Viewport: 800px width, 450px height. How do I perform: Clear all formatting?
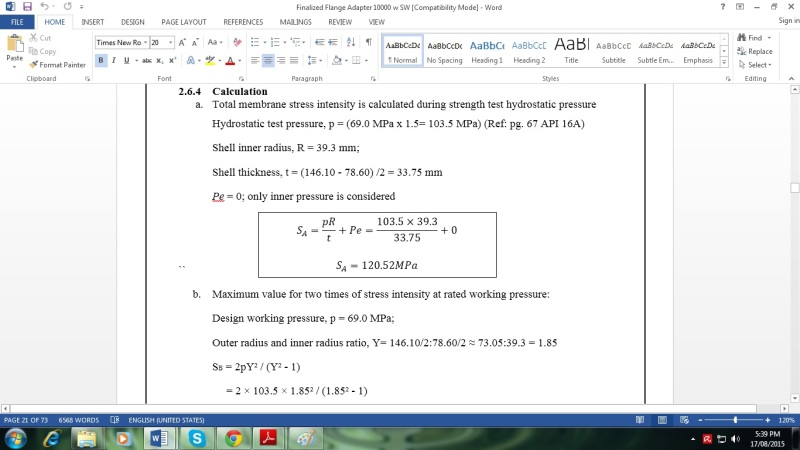[237, 42]
